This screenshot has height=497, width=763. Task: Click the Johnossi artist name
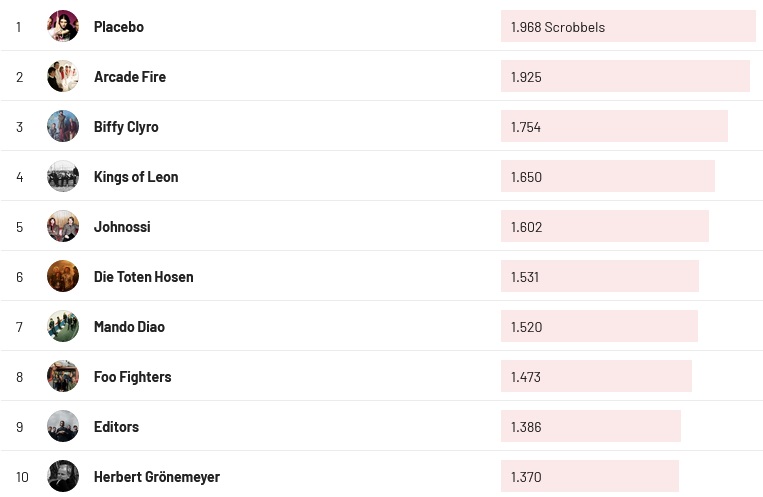click(122, 227)
